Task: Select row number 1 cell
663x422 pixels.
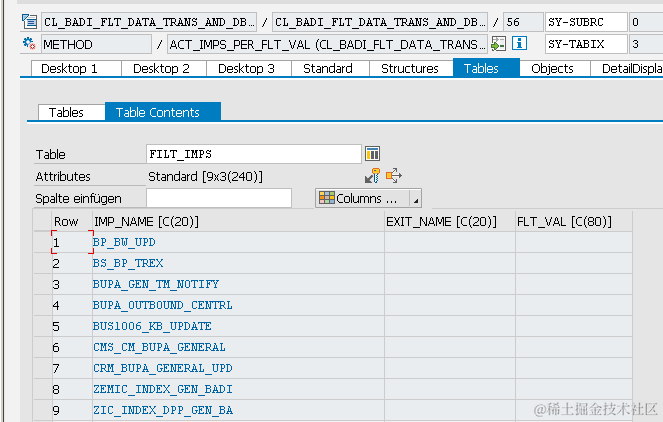Action: [72, 242]
